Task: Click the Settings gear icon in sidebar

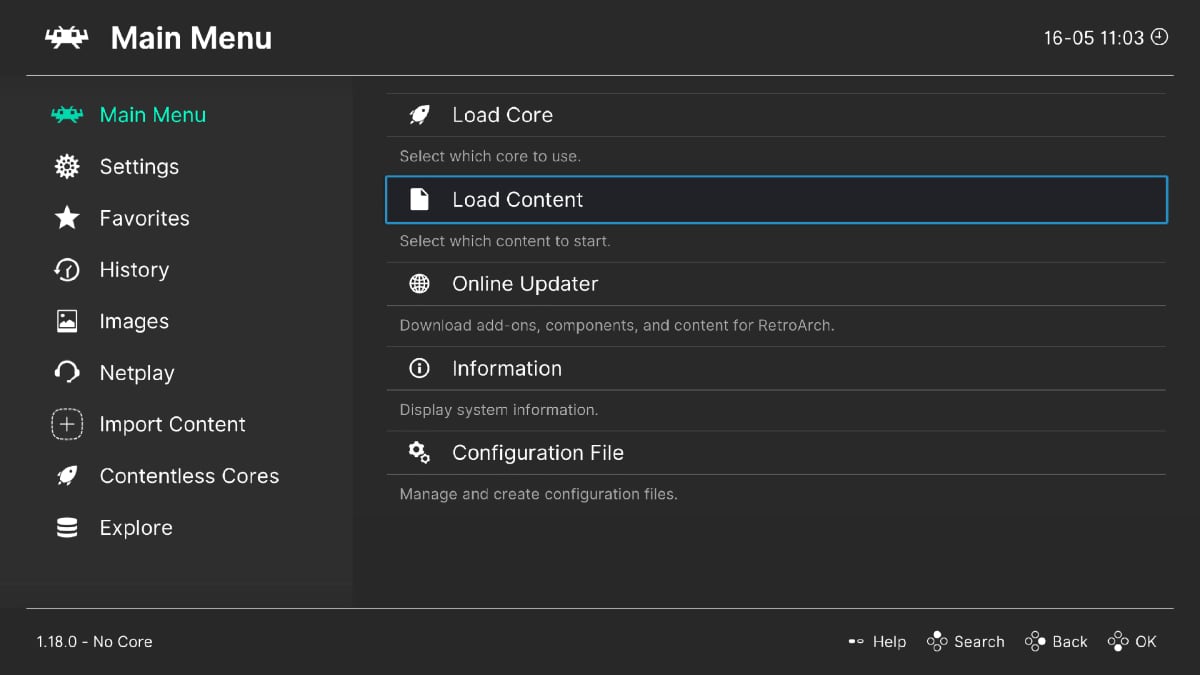Action: (x=67, y=167)
